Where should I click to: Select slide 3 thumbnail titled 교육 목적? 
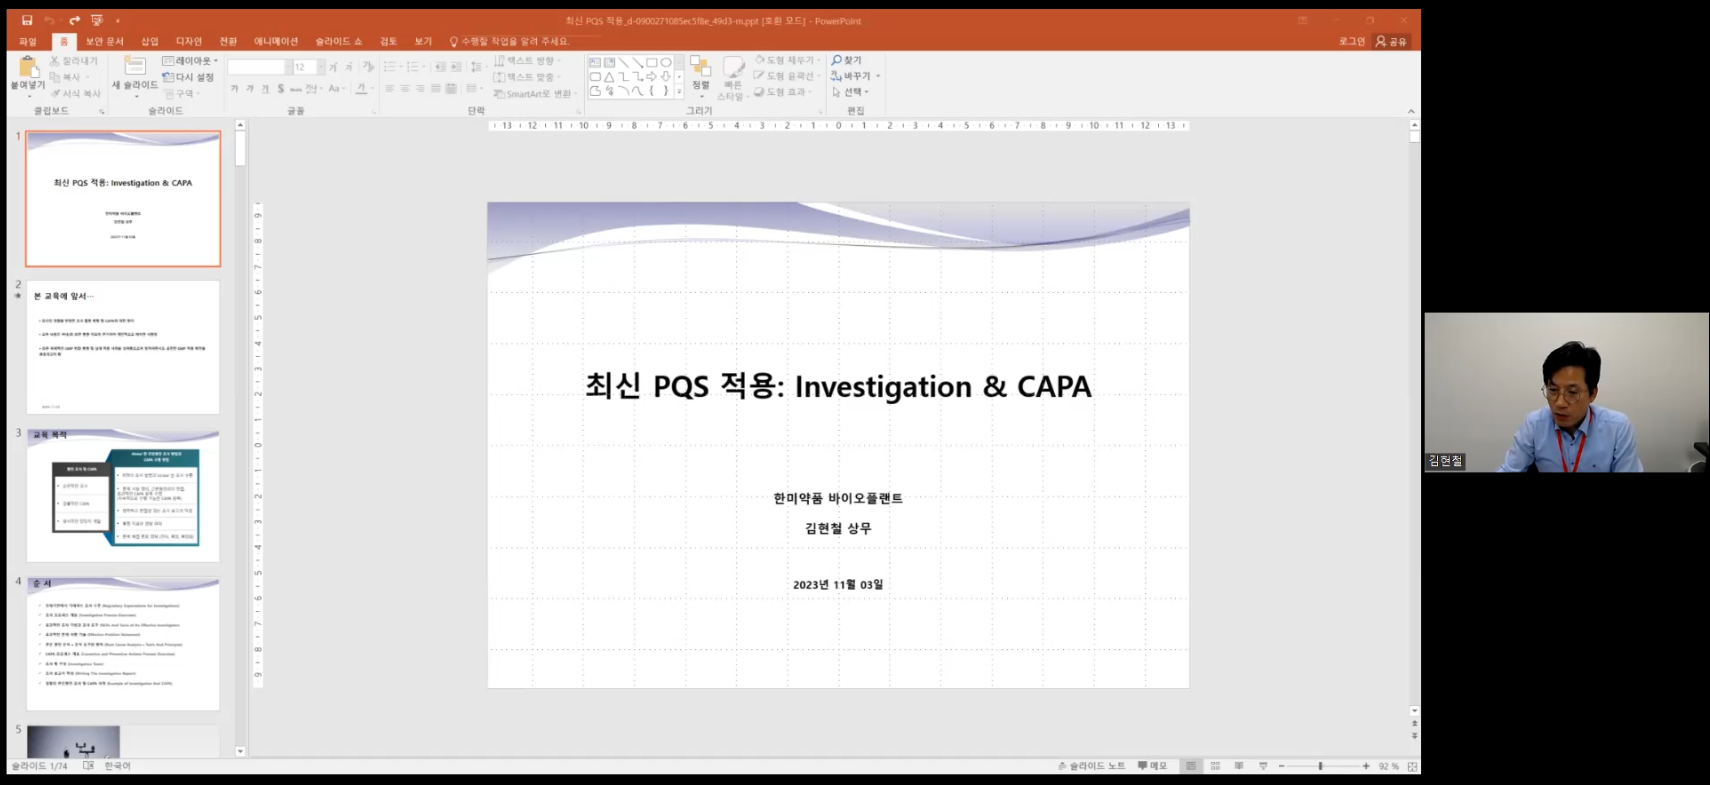pos(123,495)
